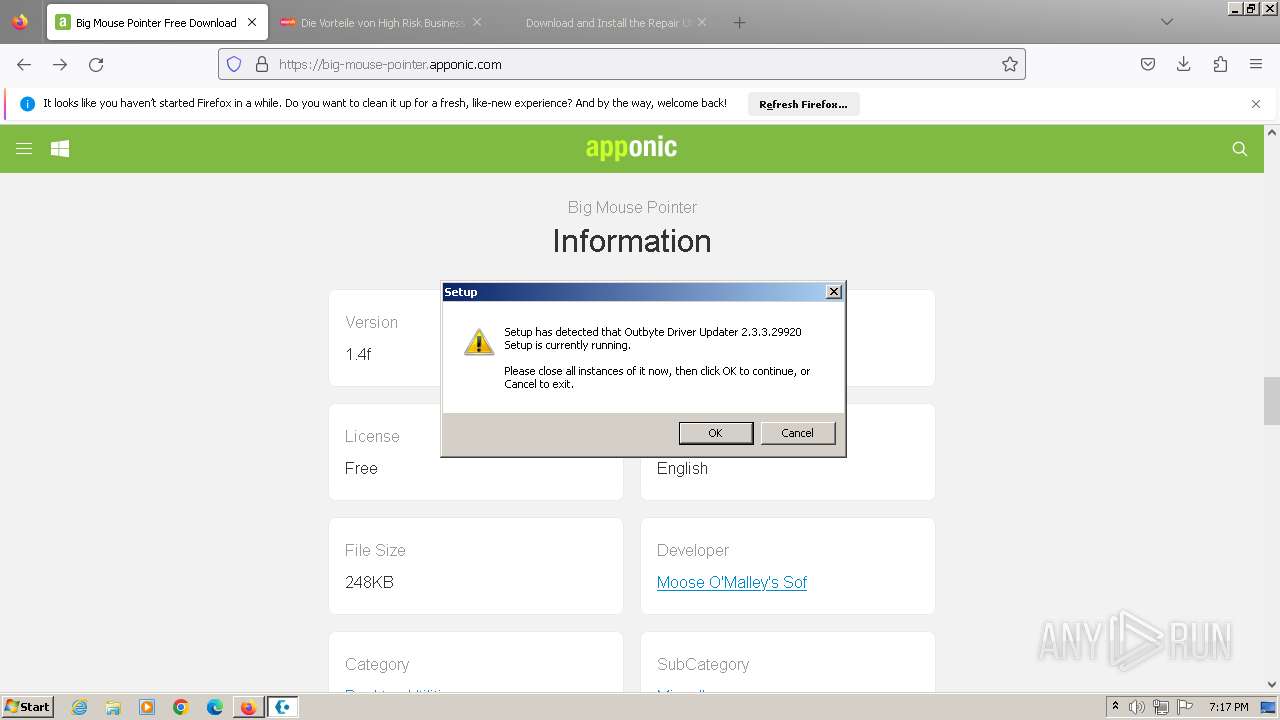Expand the list all tabs chevron
Image resolution: width=1280 pixels, height=720 pixels.
1166,22
